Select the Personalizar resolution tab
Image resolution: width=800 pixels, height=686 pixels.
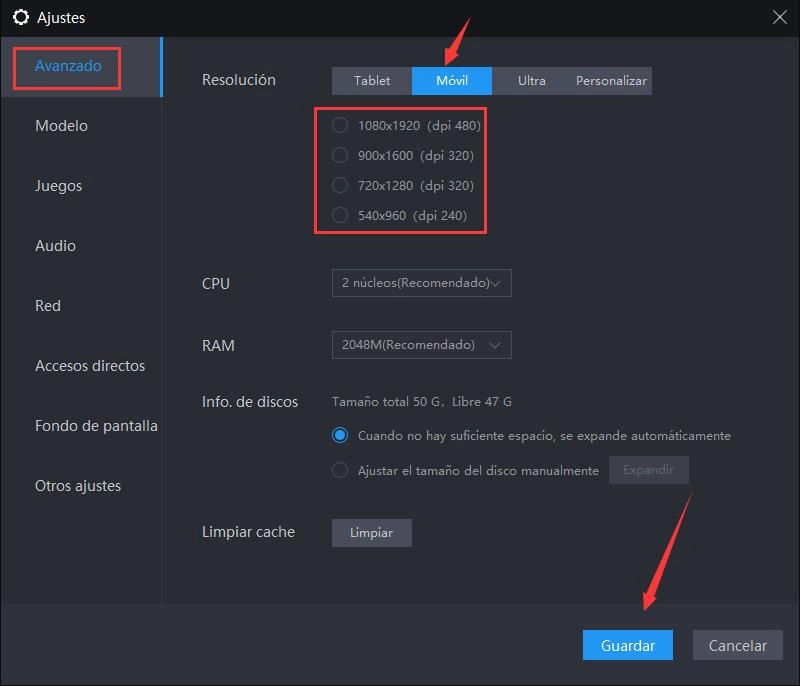611,81
